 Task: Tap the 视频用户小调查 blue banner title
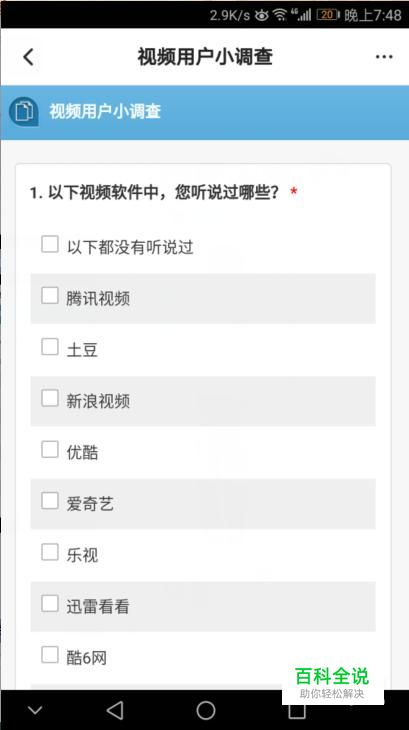(105, 112)
